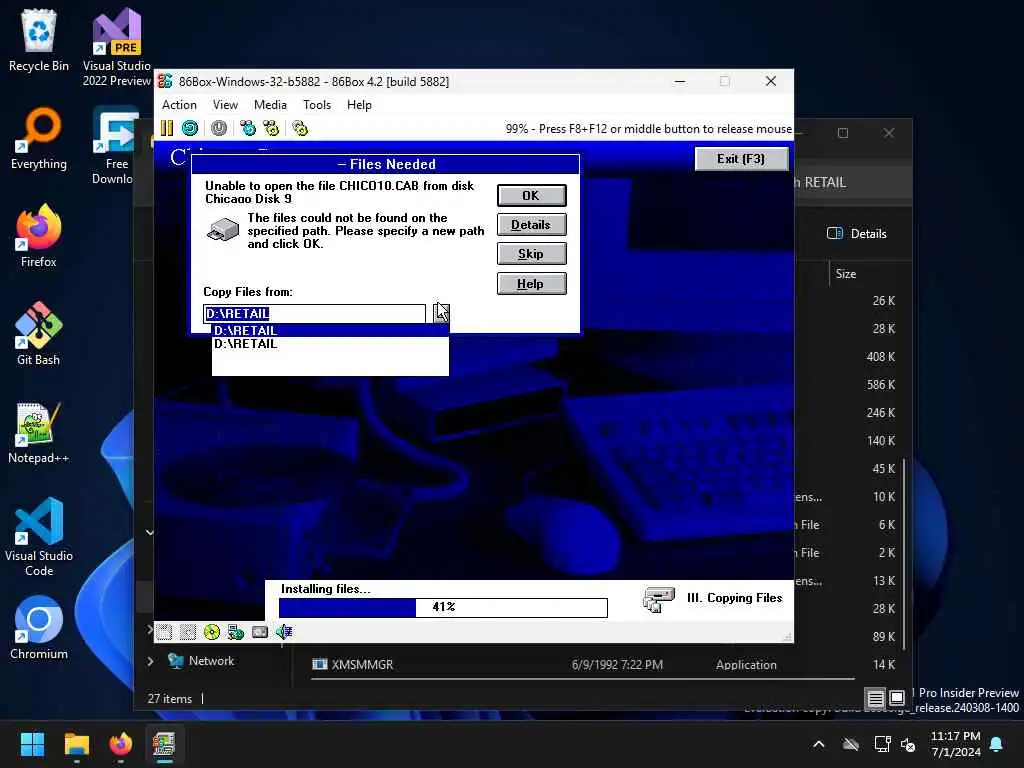The width and height of the screenshot is (1024, 768).
Task: Select the Visual Studio Code desktop icon
Action: pyautogui.click(x=39, y=537)
